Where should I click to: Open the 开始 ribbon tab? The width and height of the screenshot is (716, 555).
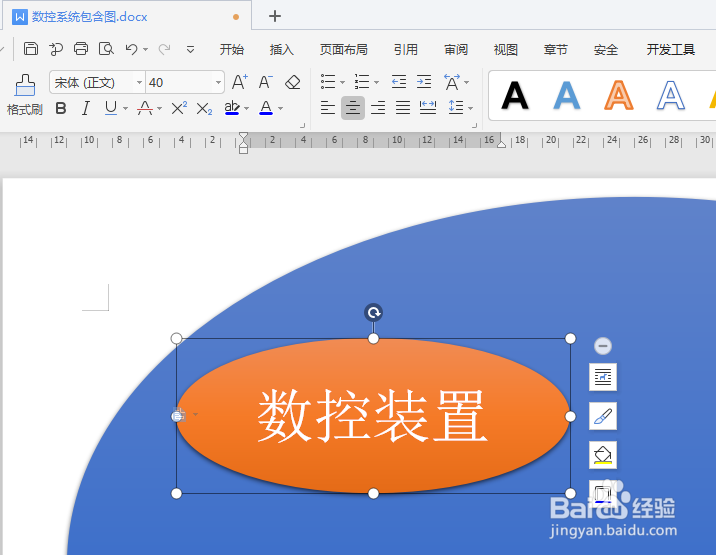[x=232, y=49]
